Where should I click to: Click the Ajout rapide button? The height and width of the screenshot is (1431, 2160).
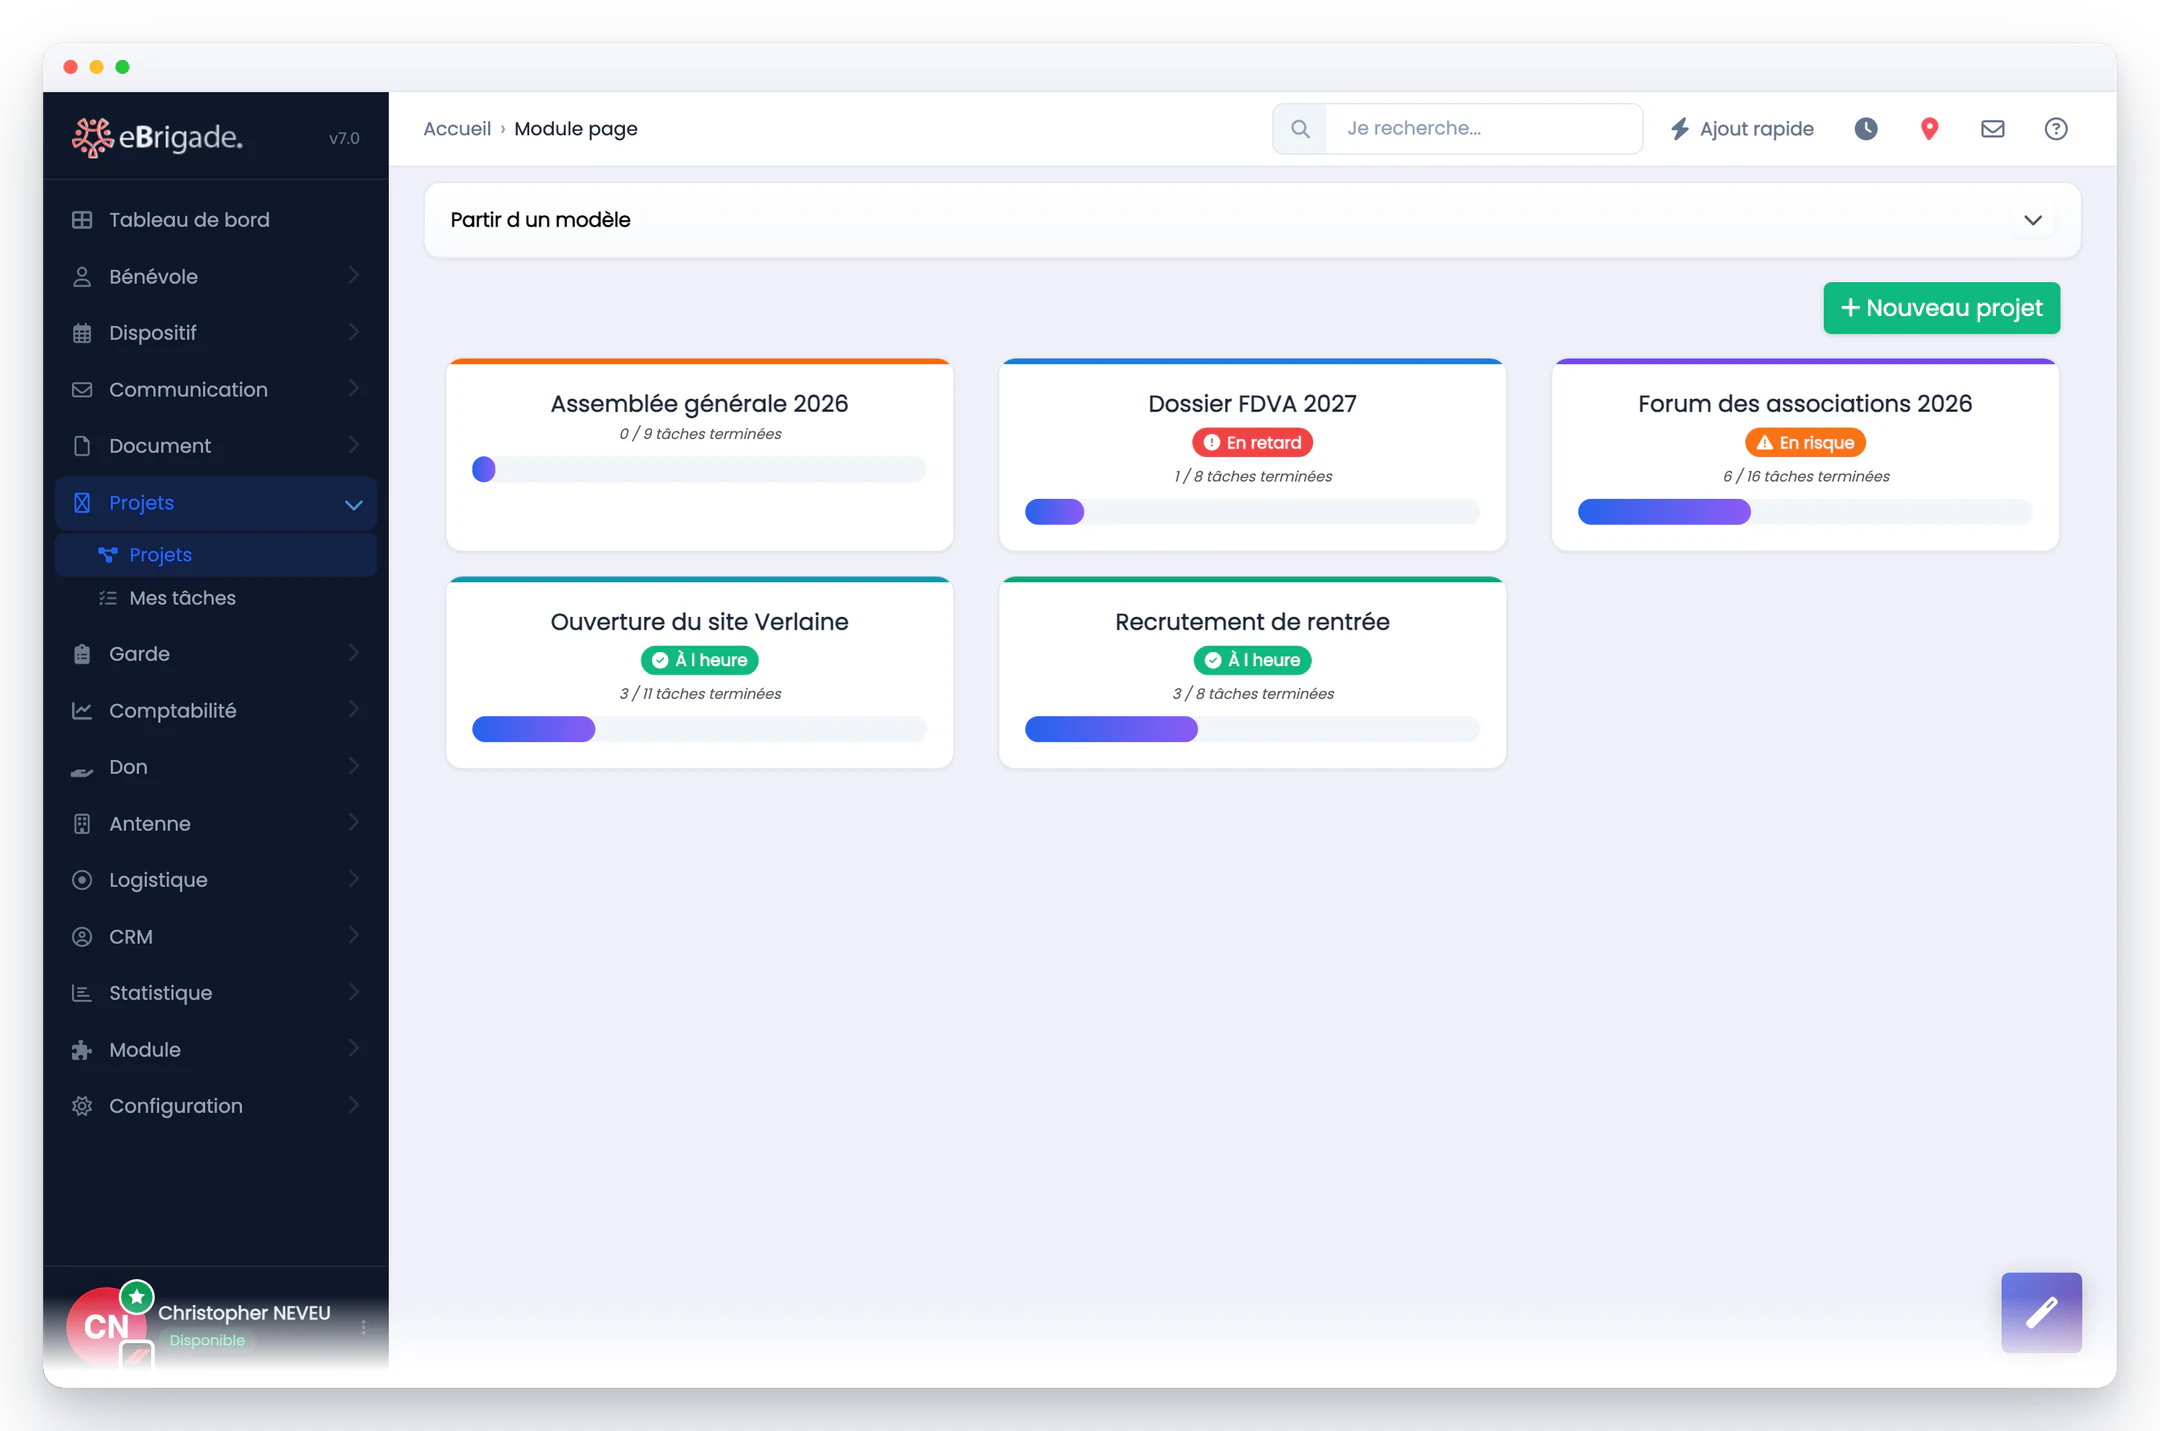click(x=1742, y=129)
